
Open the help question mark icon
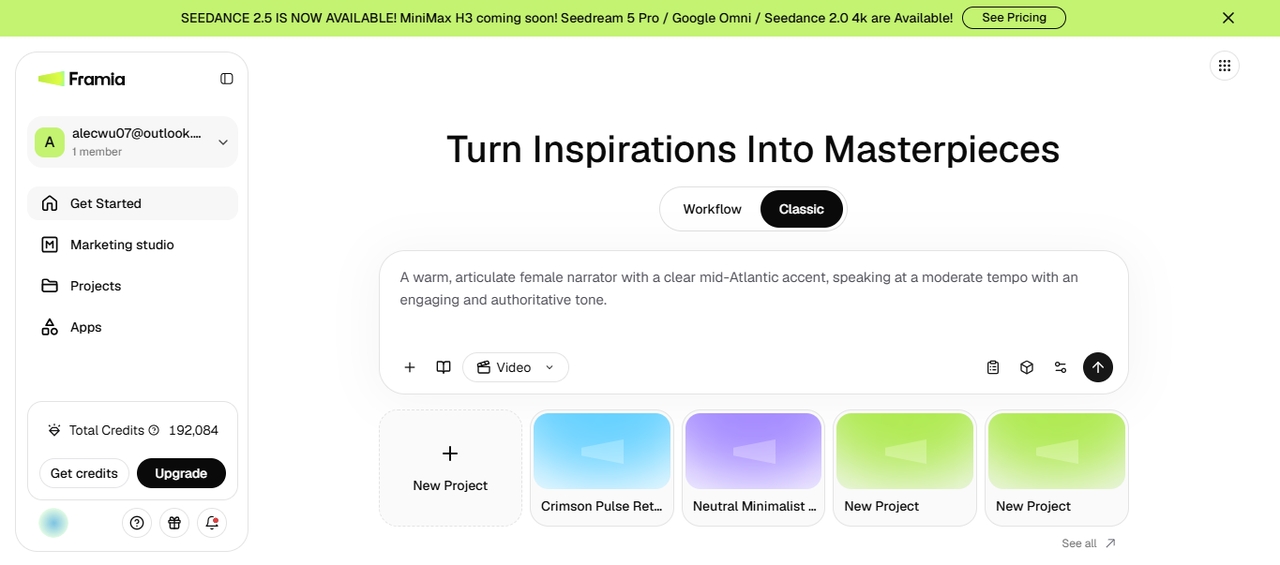(137, 522)
